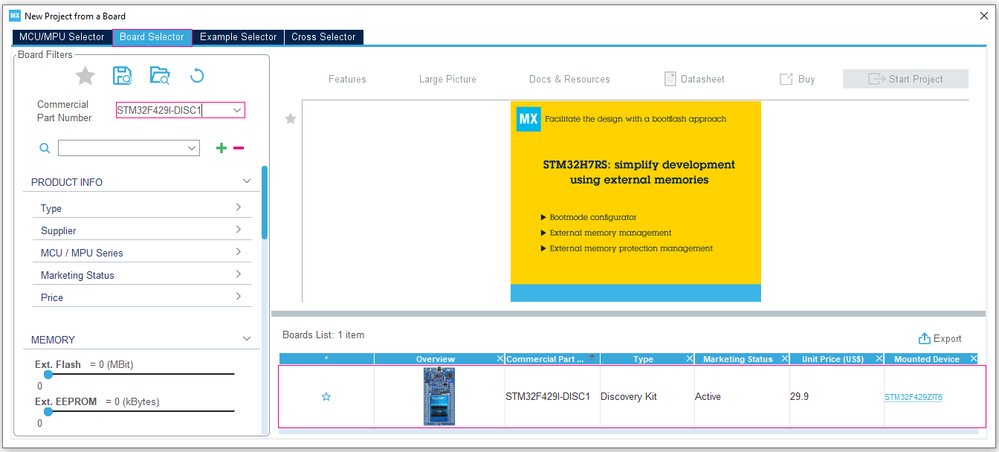
Task: Close the New Project window
Action: (984, 16)
